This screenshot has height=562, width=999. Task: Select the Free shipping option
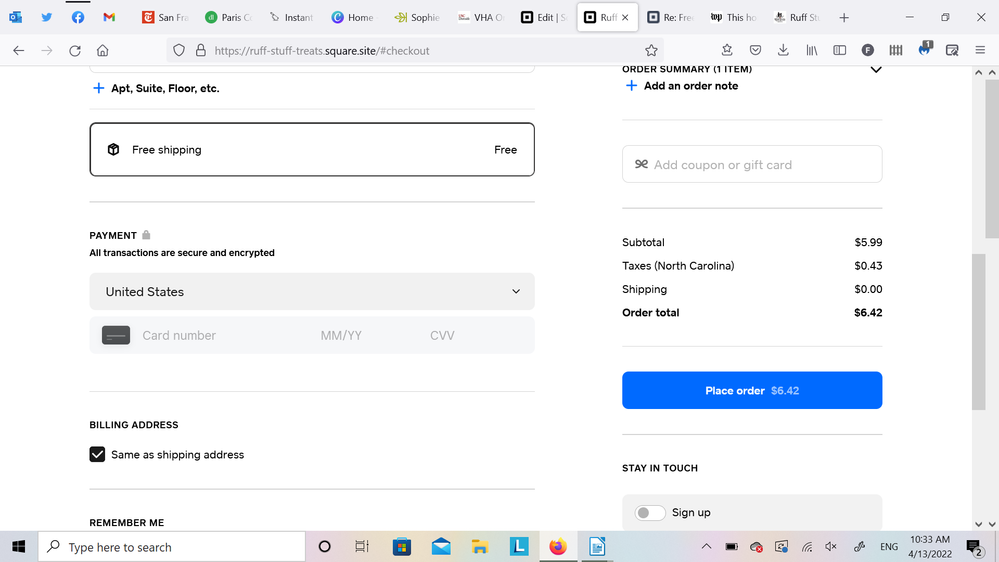(312, 150)
